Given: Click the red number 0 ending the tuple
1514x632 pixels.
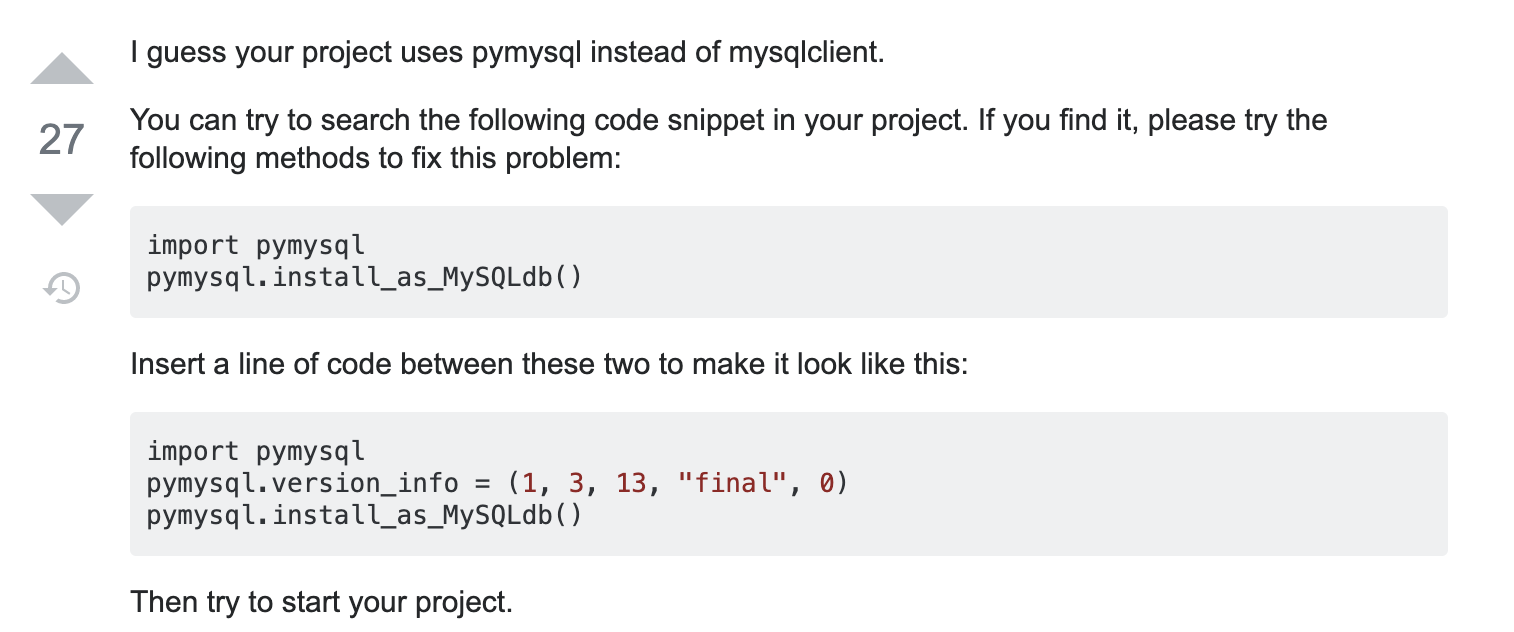Looking at the screenshot, I should pos(827,484).
